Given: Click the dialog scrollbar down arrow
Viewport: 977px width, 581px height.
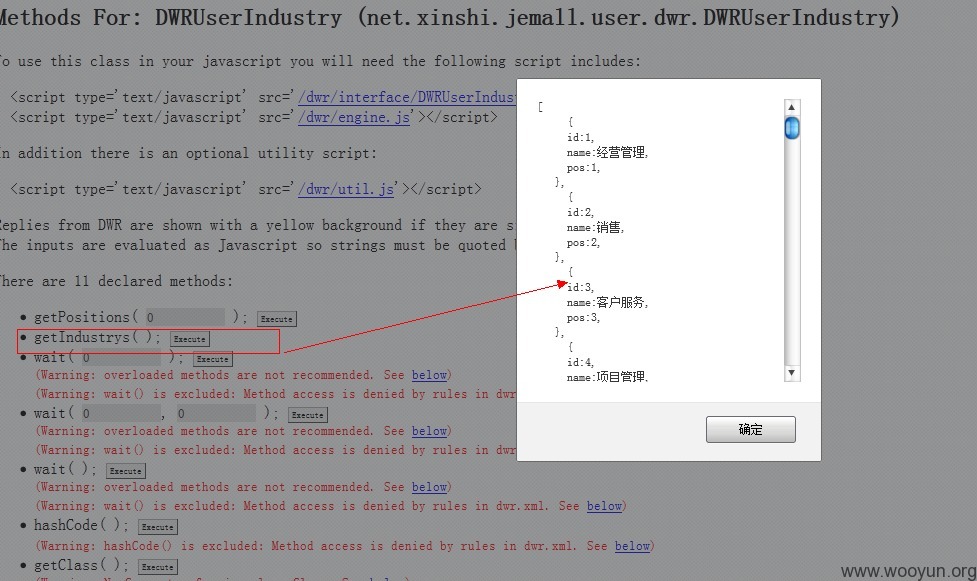Looking at the screenshot, I should (x=791, y=373).
